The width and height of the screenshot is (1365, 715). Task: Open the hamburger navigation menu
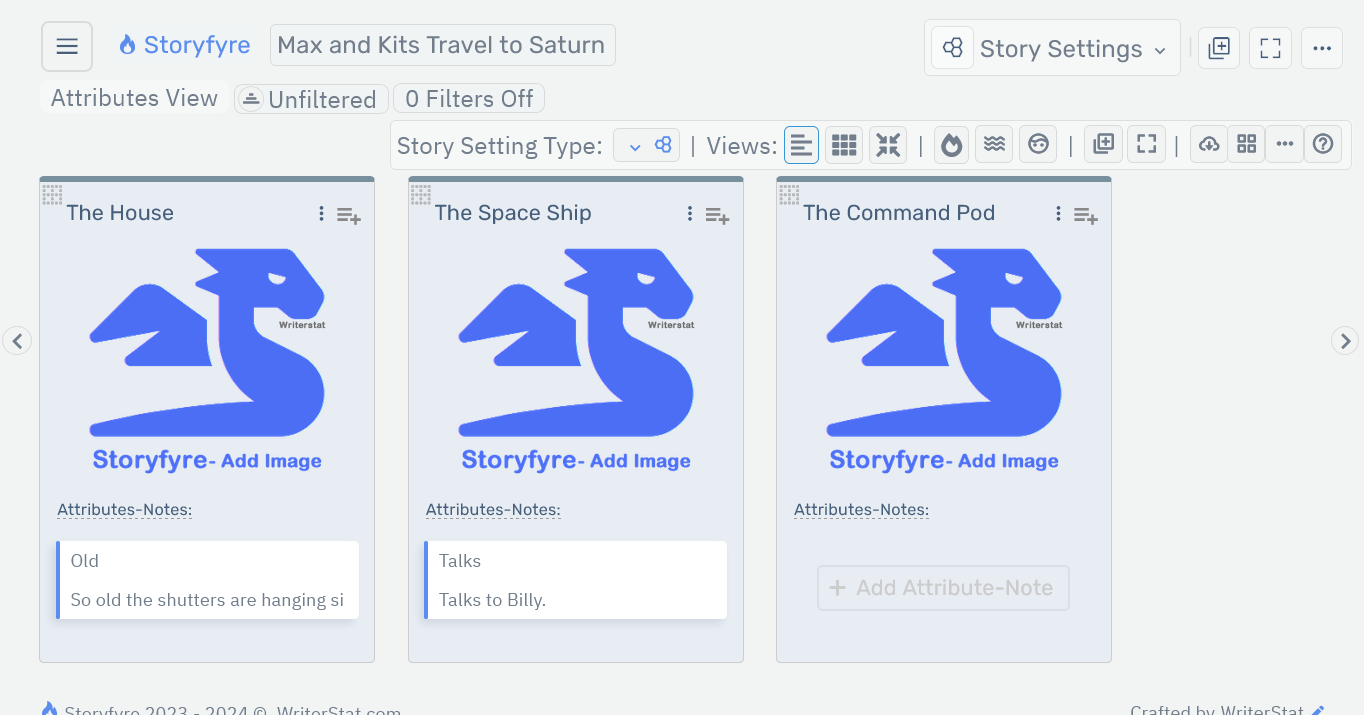[x=66, y=45]
